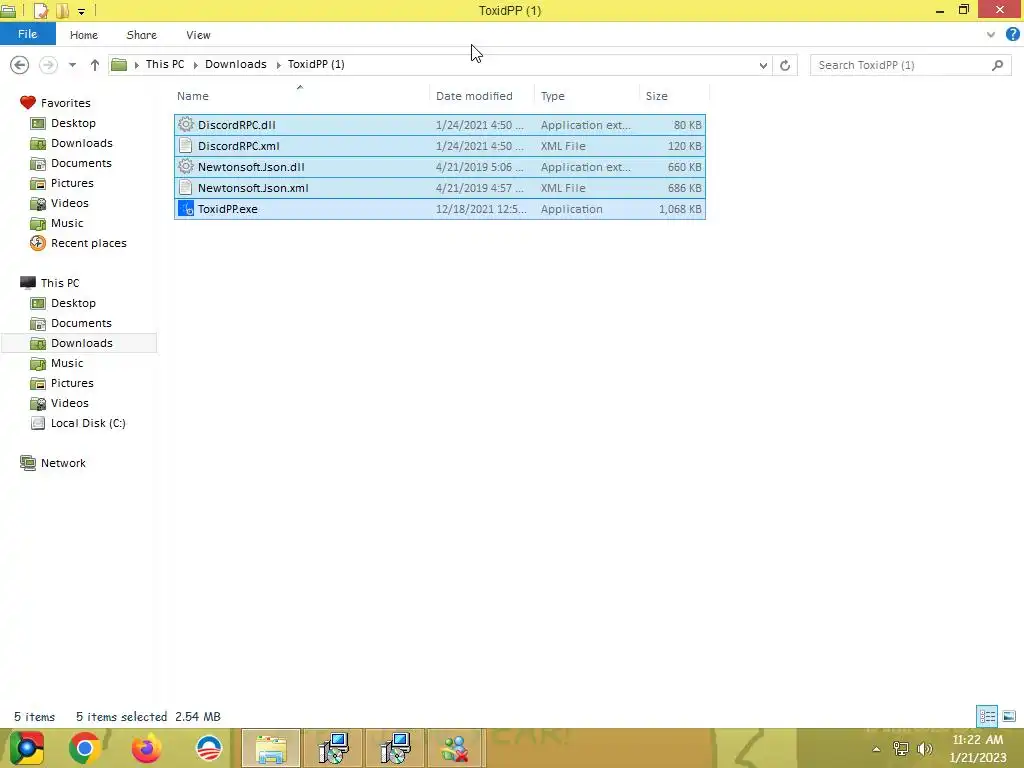Viewport: 1024px width, 768px height.
Task: Click the Forward navigation arrow
Action: 48,65
